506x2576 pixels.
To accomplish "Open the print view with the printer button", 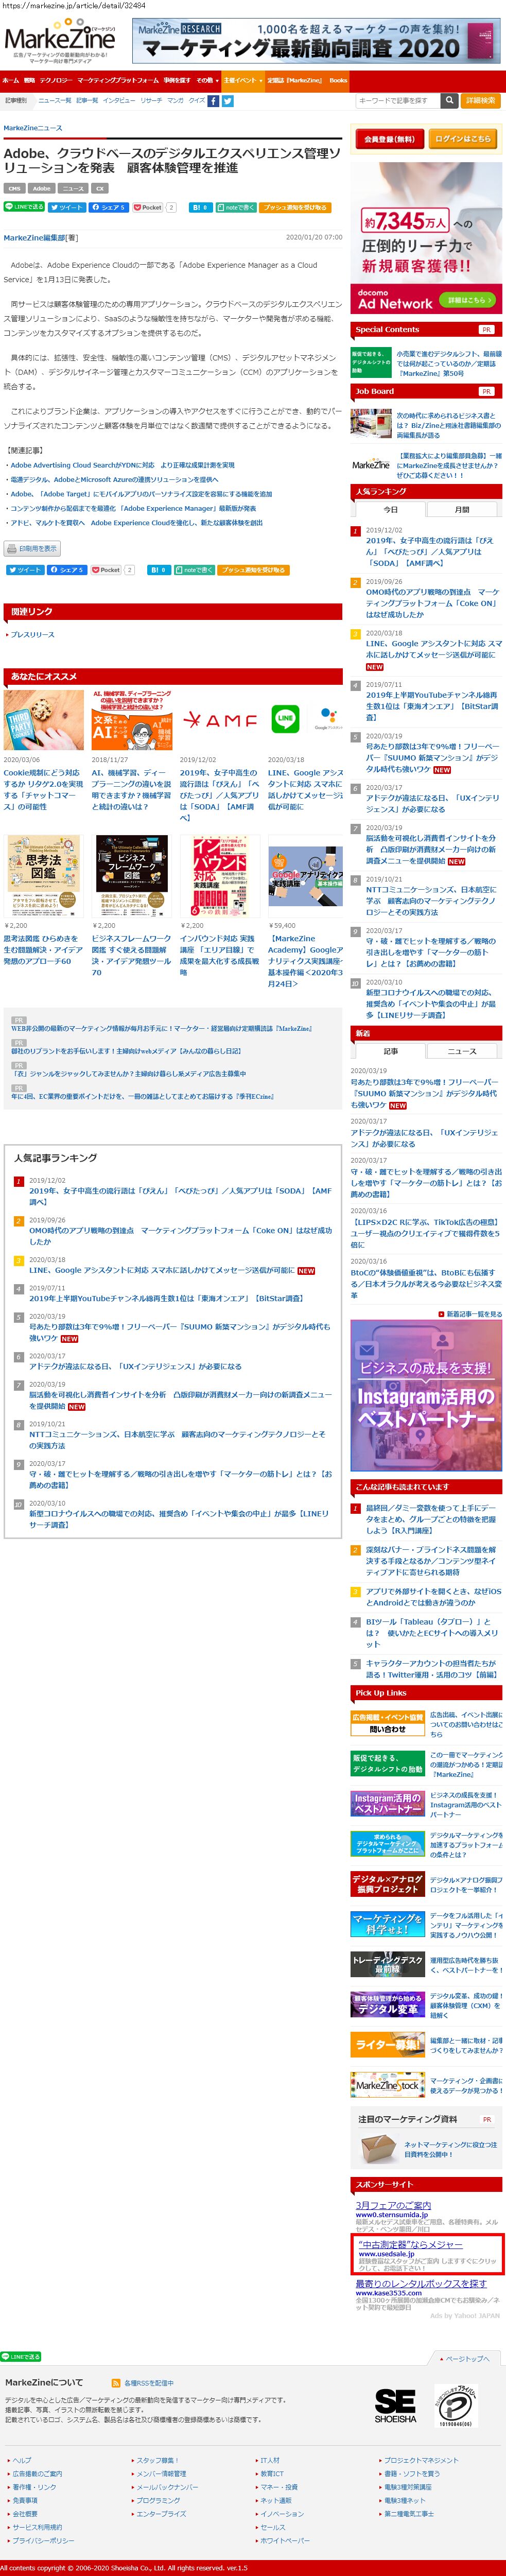I will point(32,548).
